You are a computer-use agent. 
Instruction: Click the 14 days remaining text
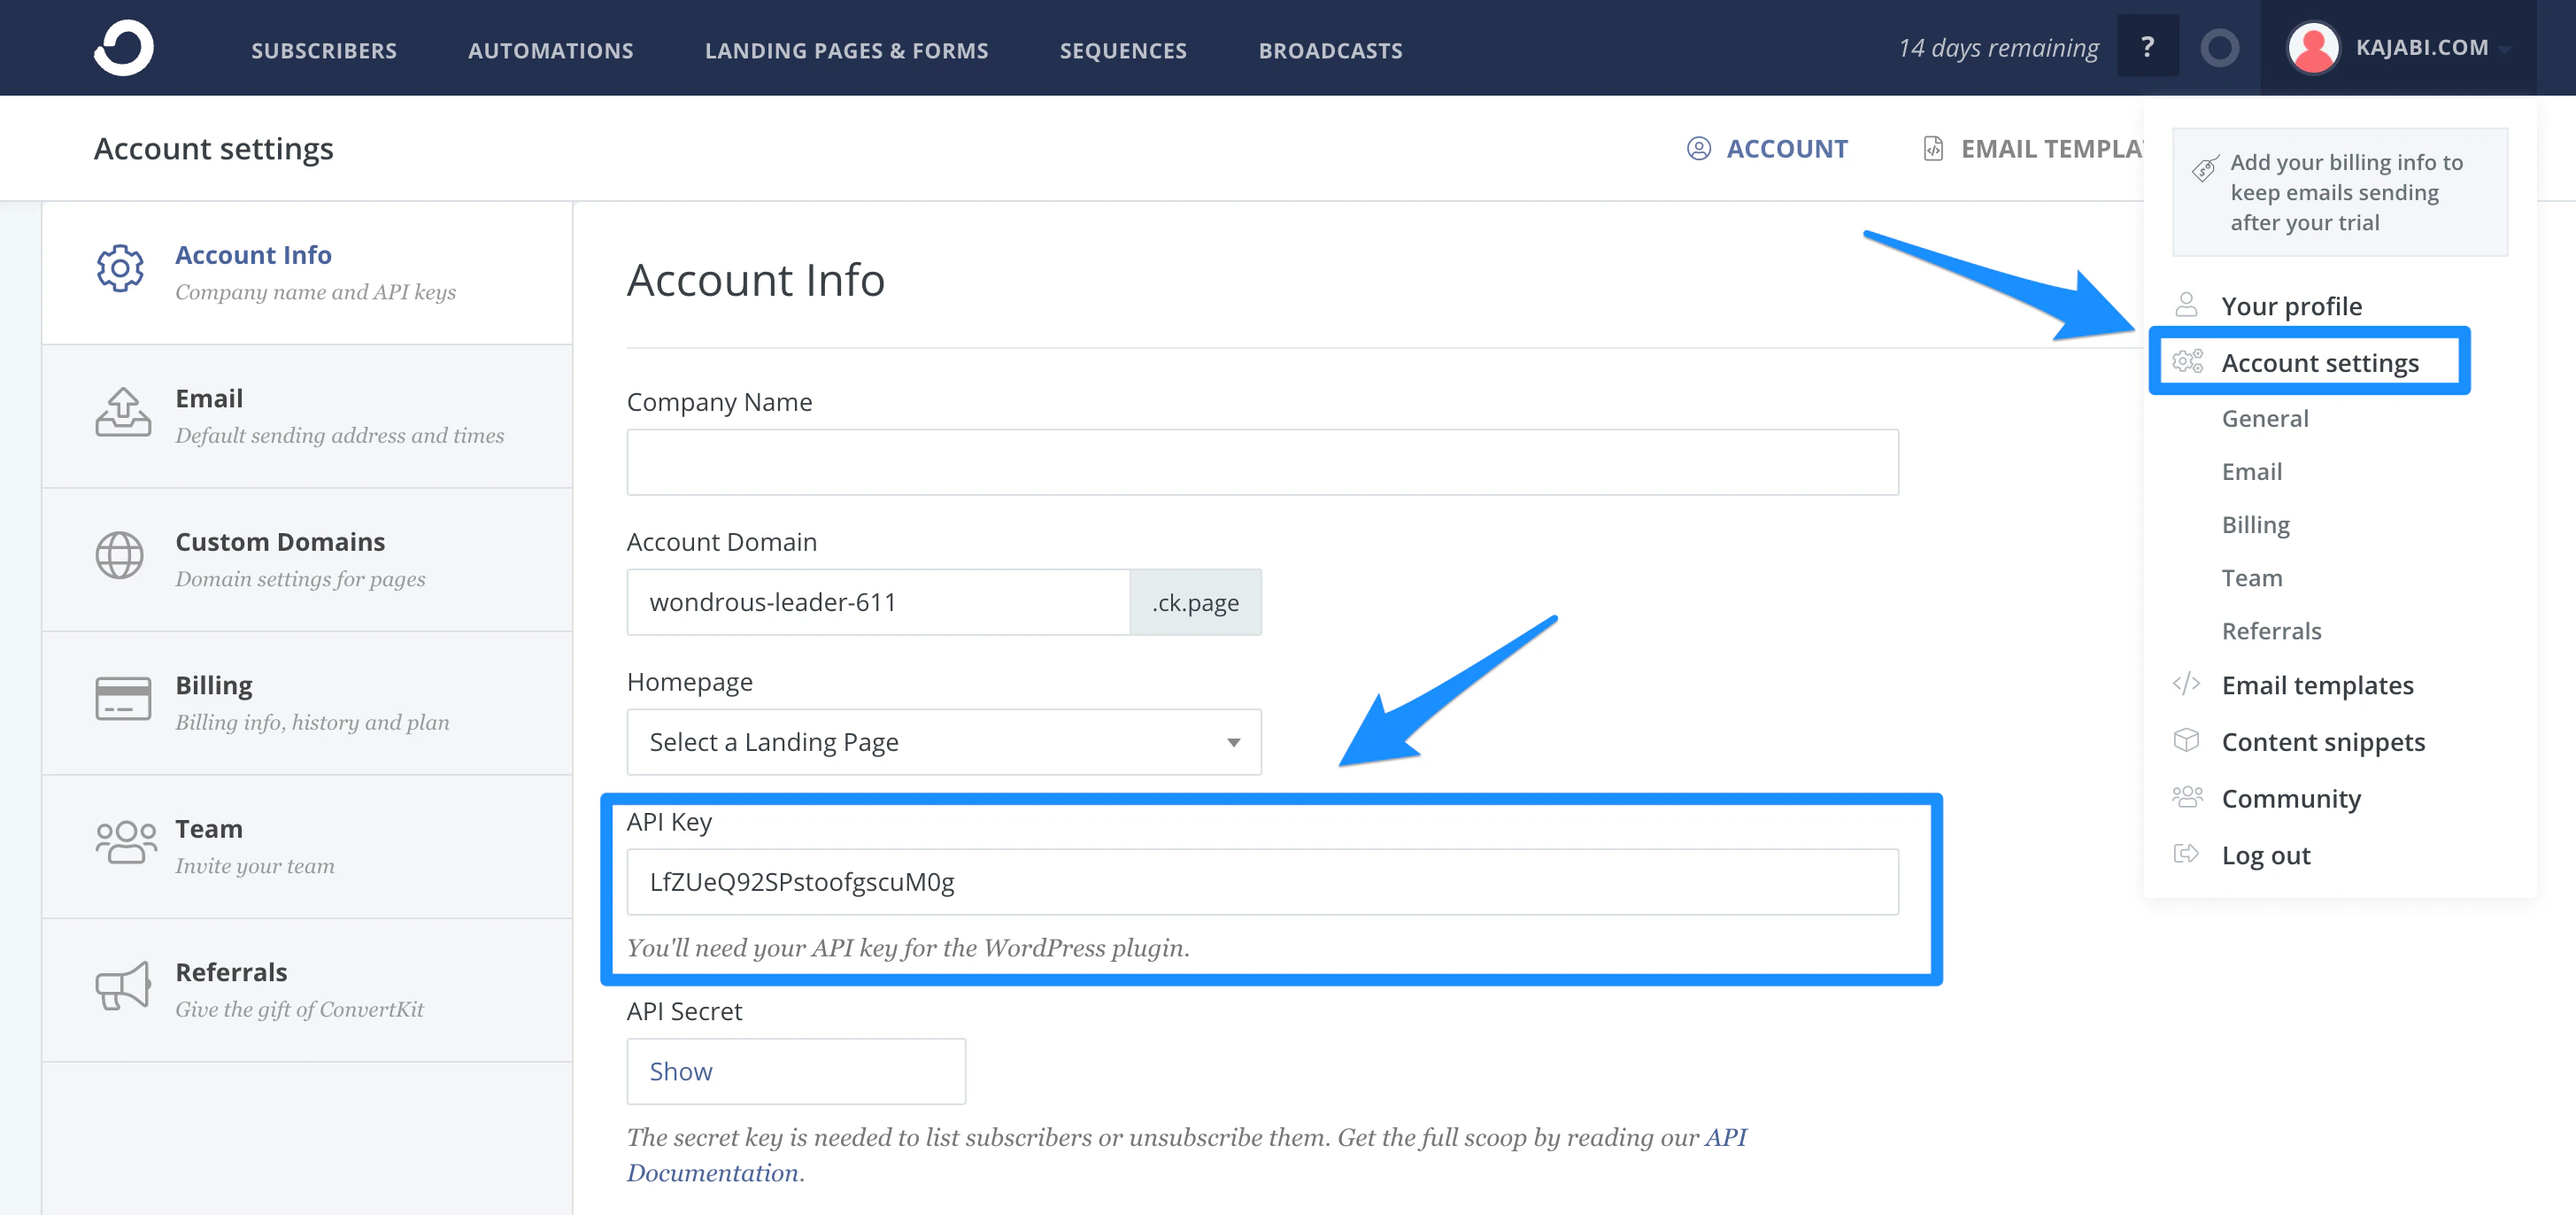[1997, 48]
